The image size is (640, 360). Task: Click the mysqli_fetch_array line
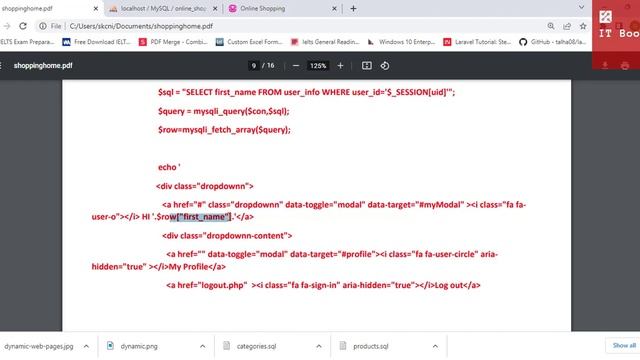tap(224, 130)
